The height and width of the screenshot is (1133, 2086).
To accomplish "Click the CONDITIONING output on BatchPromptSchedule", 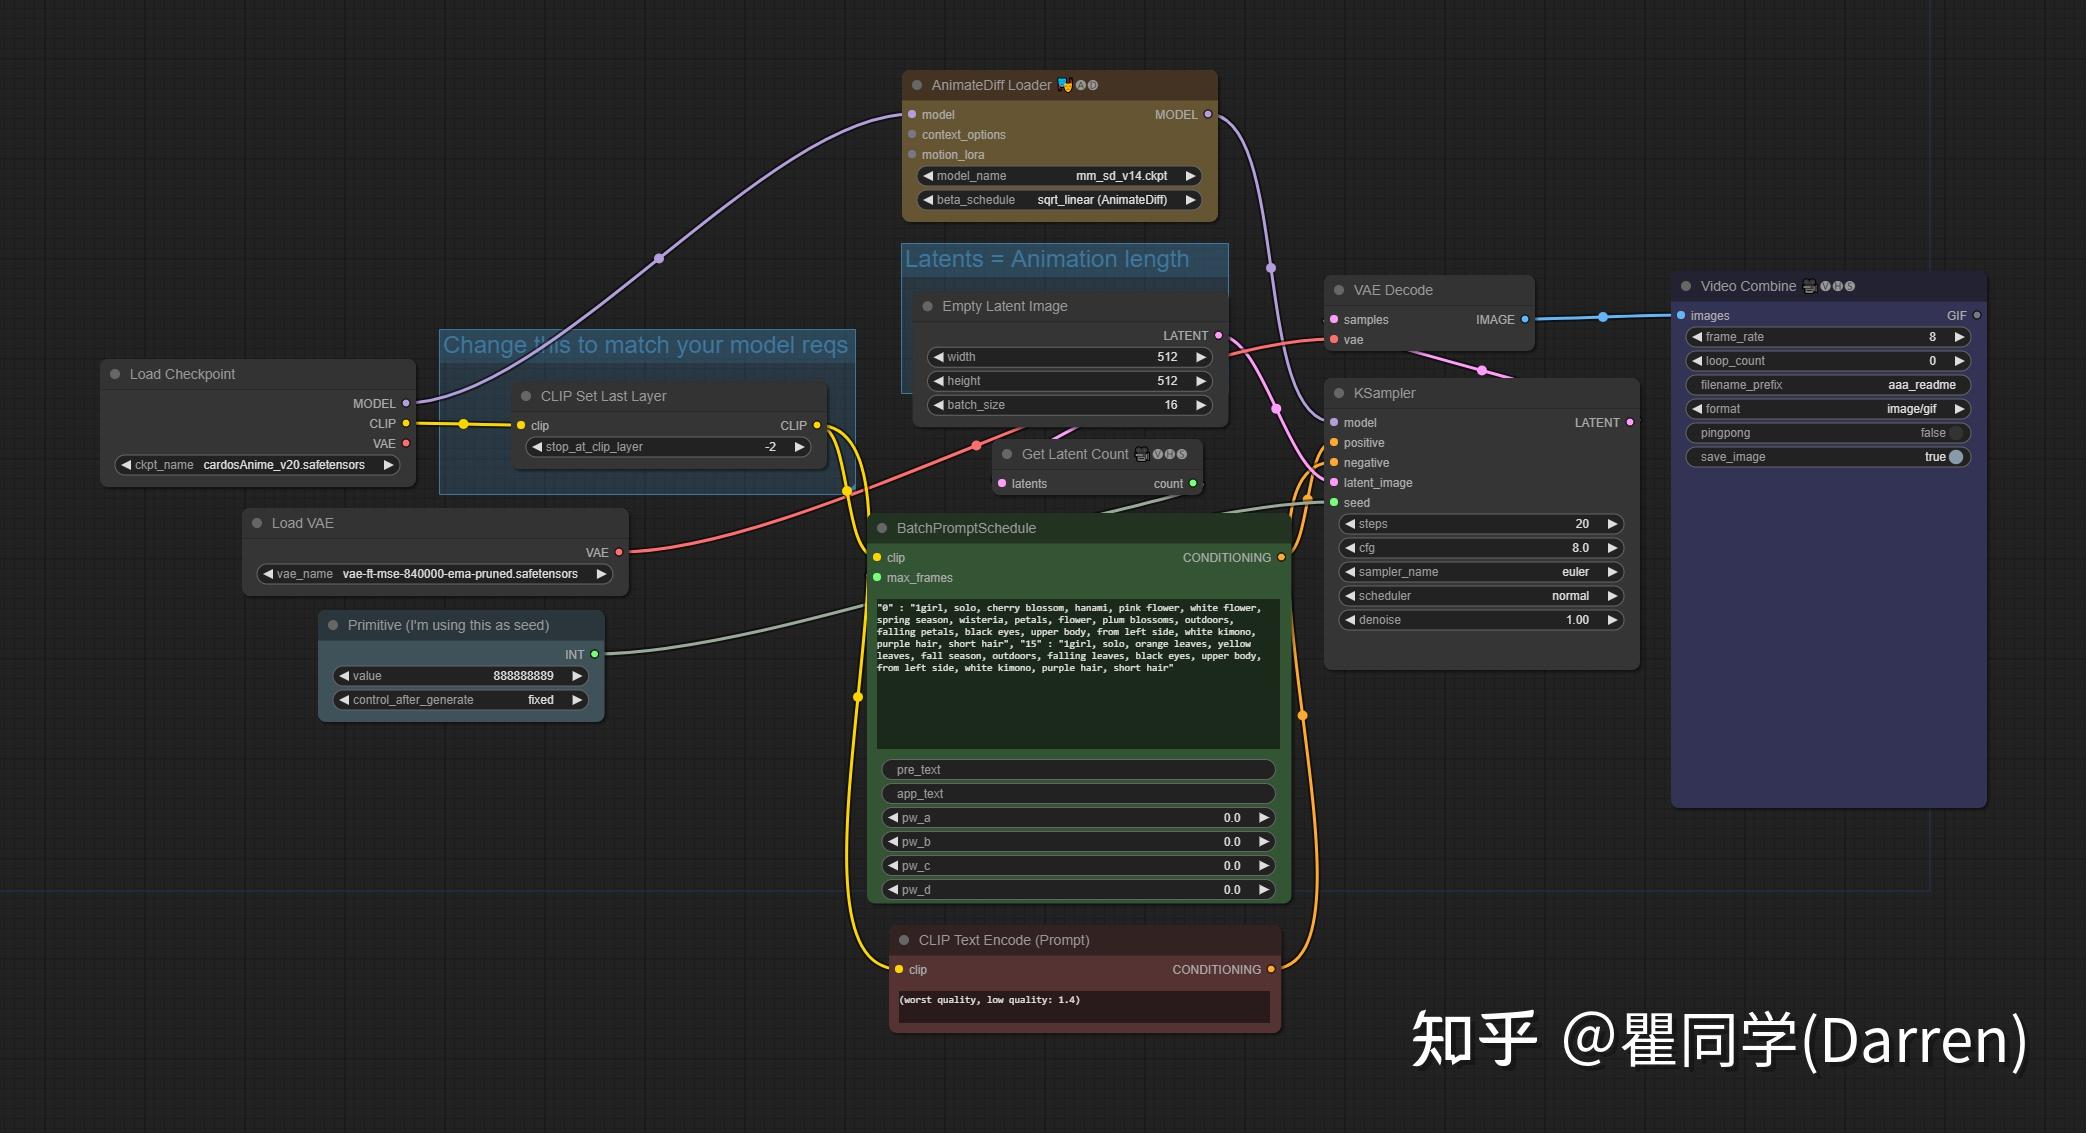I will tap(1281, 558).
